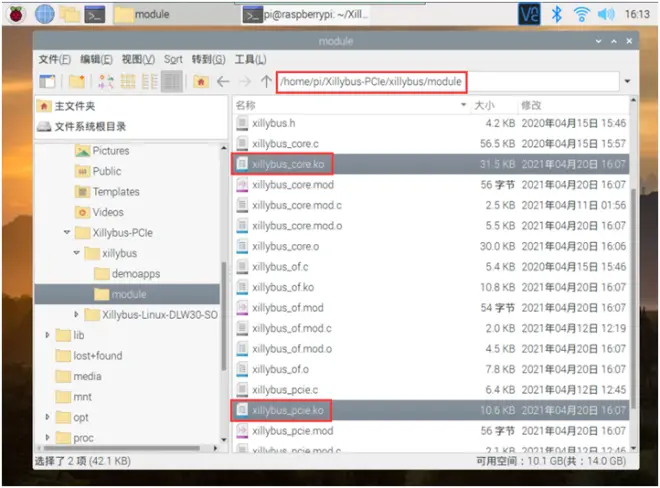The image size is (660, 488).
Task: Open the file manager taskbar launcher
Action: [x=70, y=15]
